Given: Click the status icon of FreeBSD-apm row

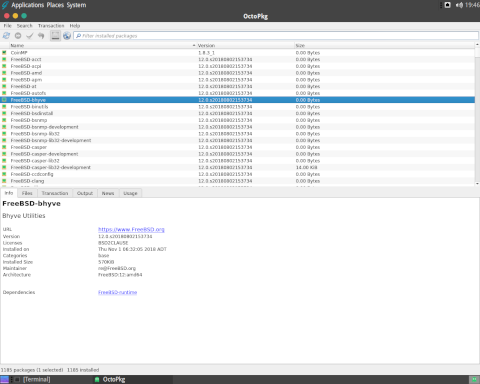Looking at the screenshot, I should 4,80.
